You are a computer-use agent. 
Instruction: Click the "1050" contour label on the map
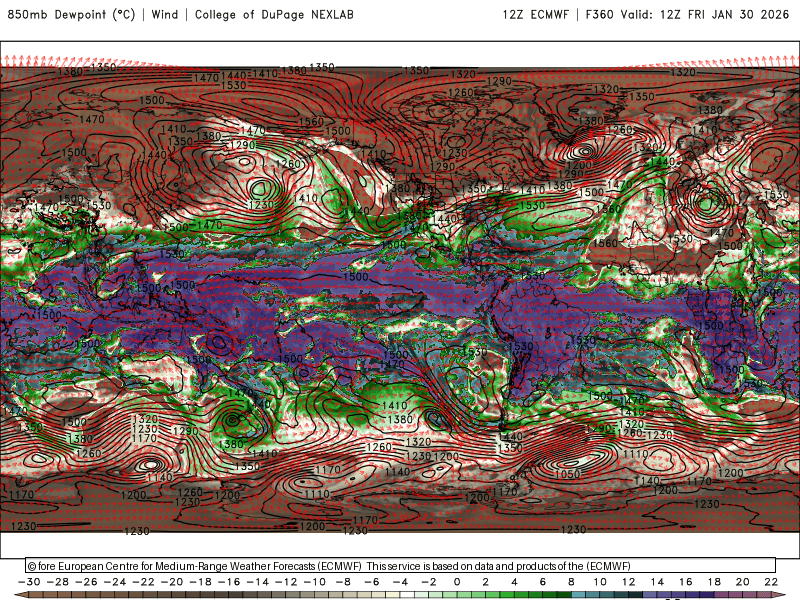point(567,474)
